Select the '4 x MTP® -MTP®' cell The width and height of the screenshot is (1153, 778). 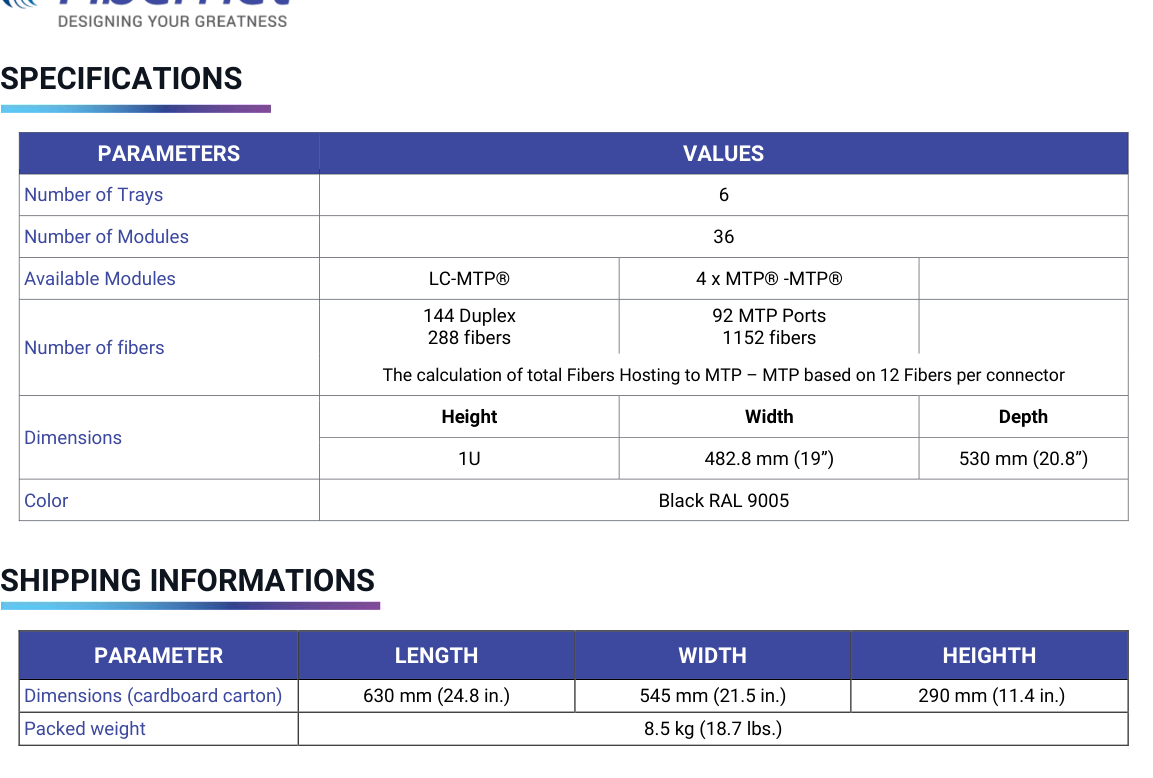point(769,279)
